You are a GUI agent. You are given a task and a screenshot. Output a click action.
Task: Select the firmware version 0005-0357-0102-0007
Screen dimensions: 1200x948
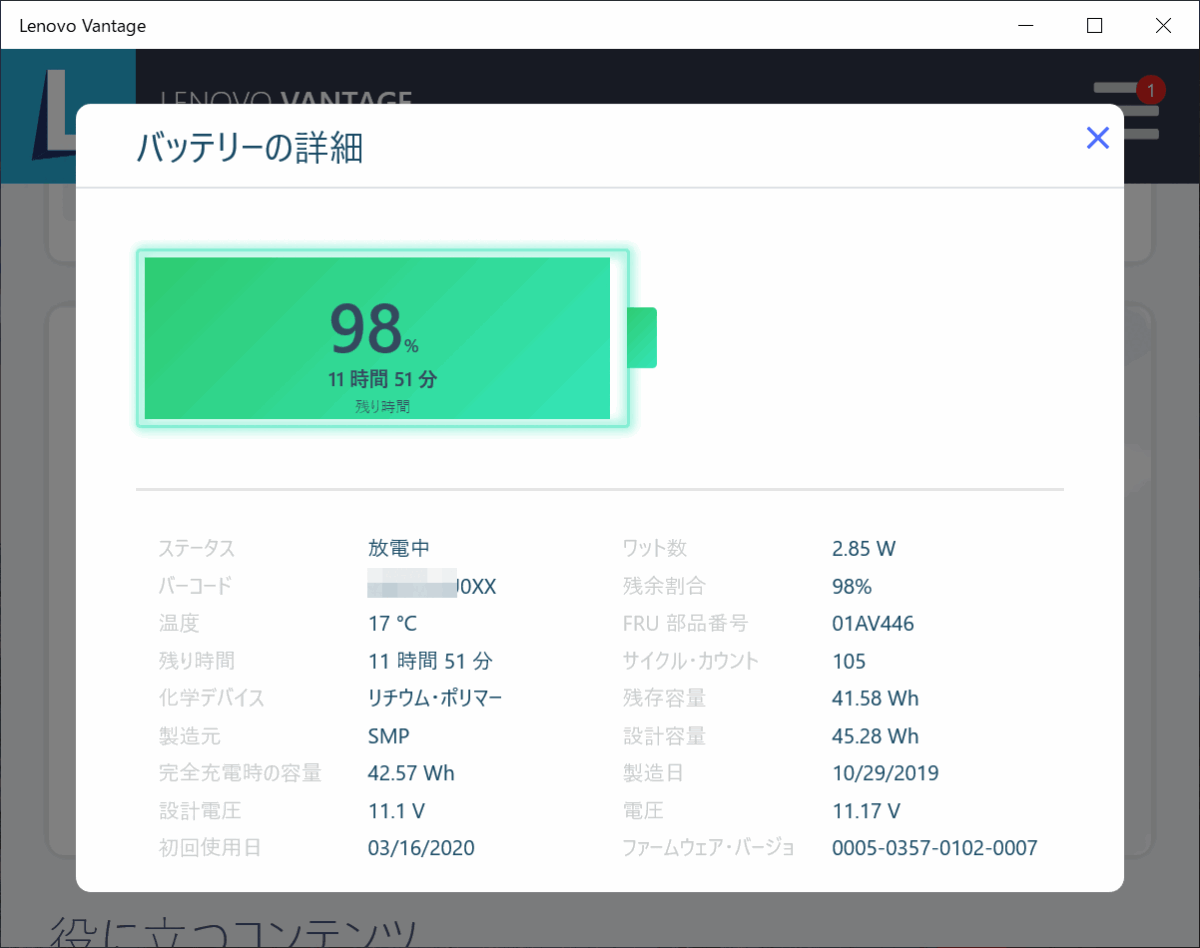point(935,848)
